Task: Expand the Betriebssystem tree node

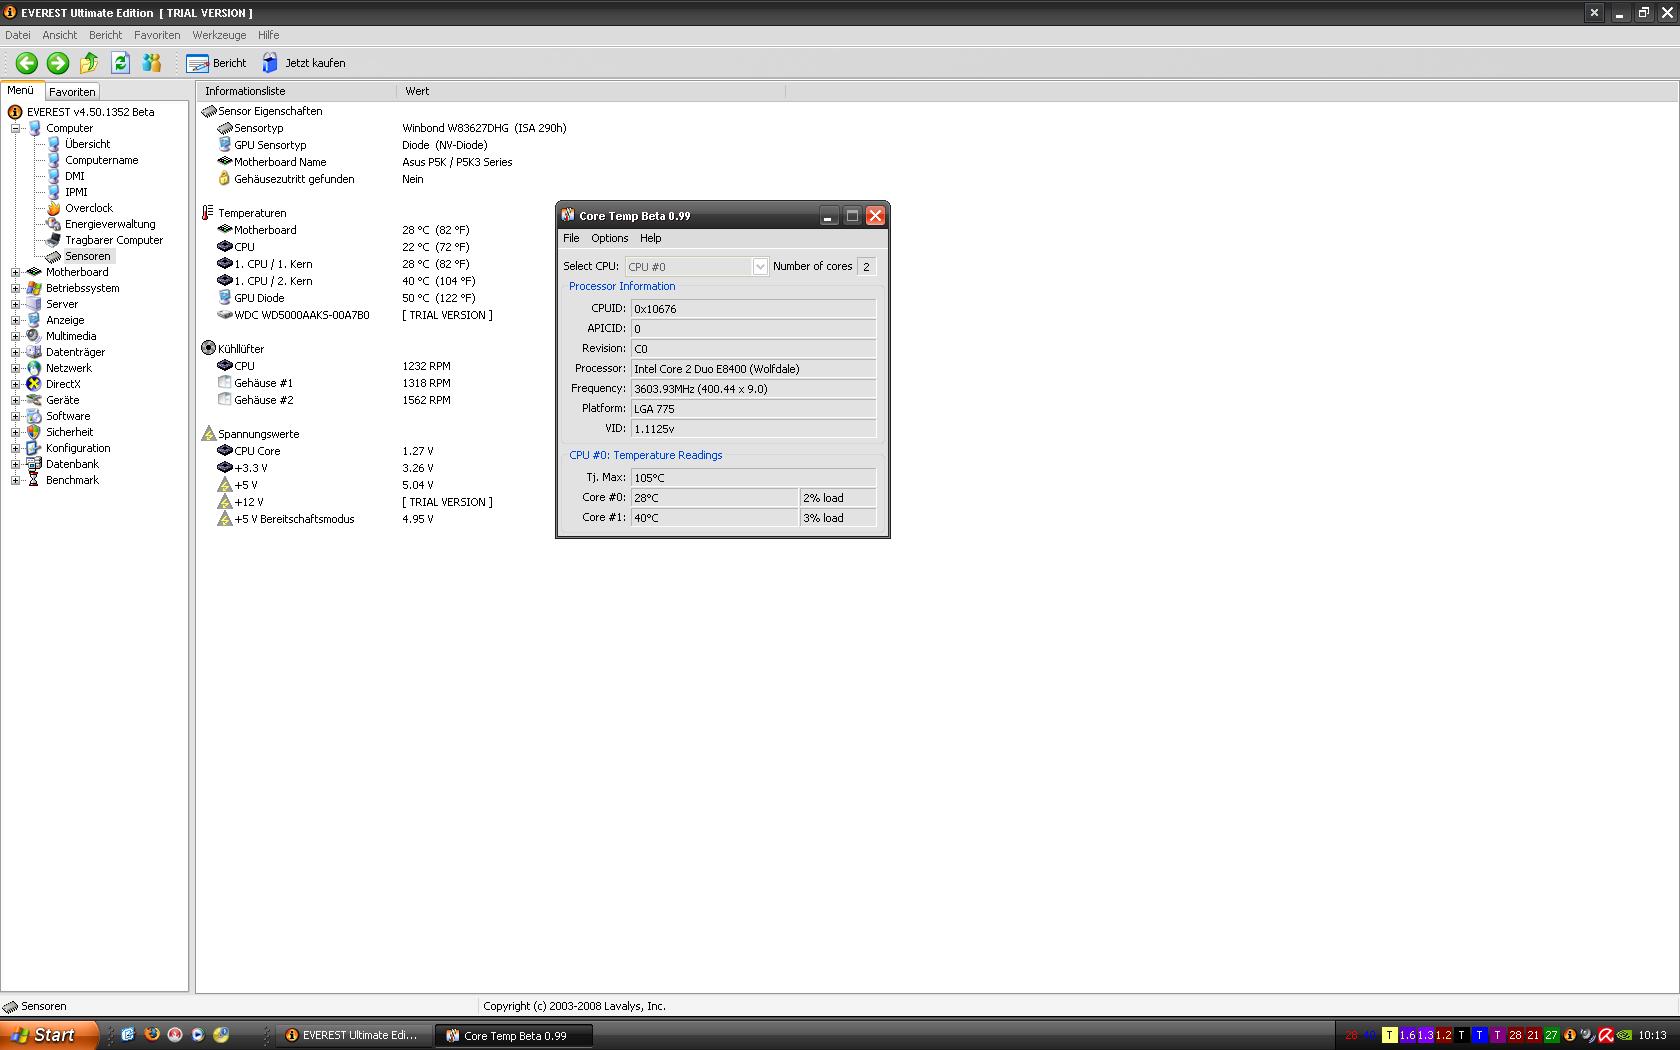Action: coord(15,288)
